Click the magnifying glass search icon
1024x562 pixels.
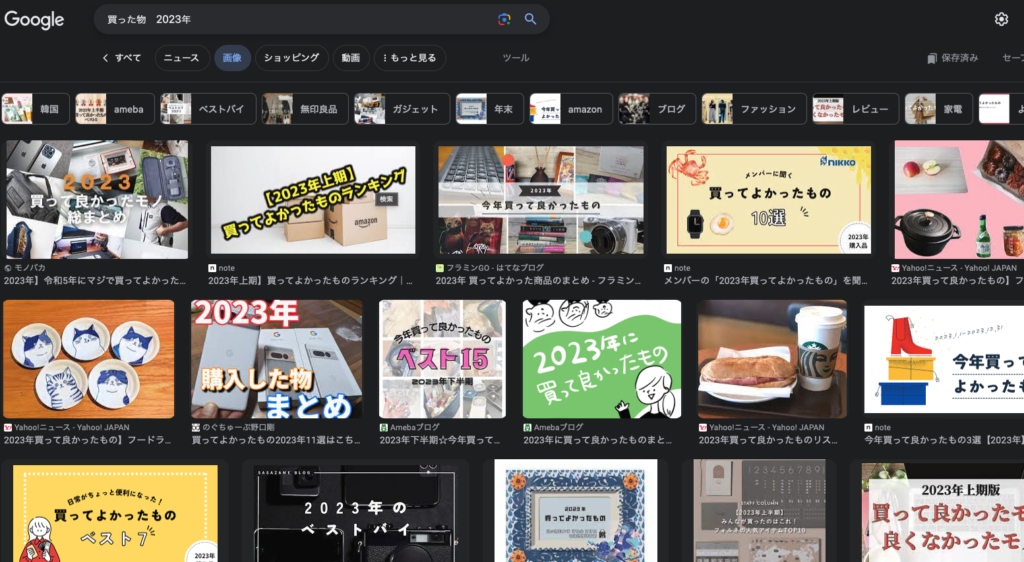pos(531,19)
